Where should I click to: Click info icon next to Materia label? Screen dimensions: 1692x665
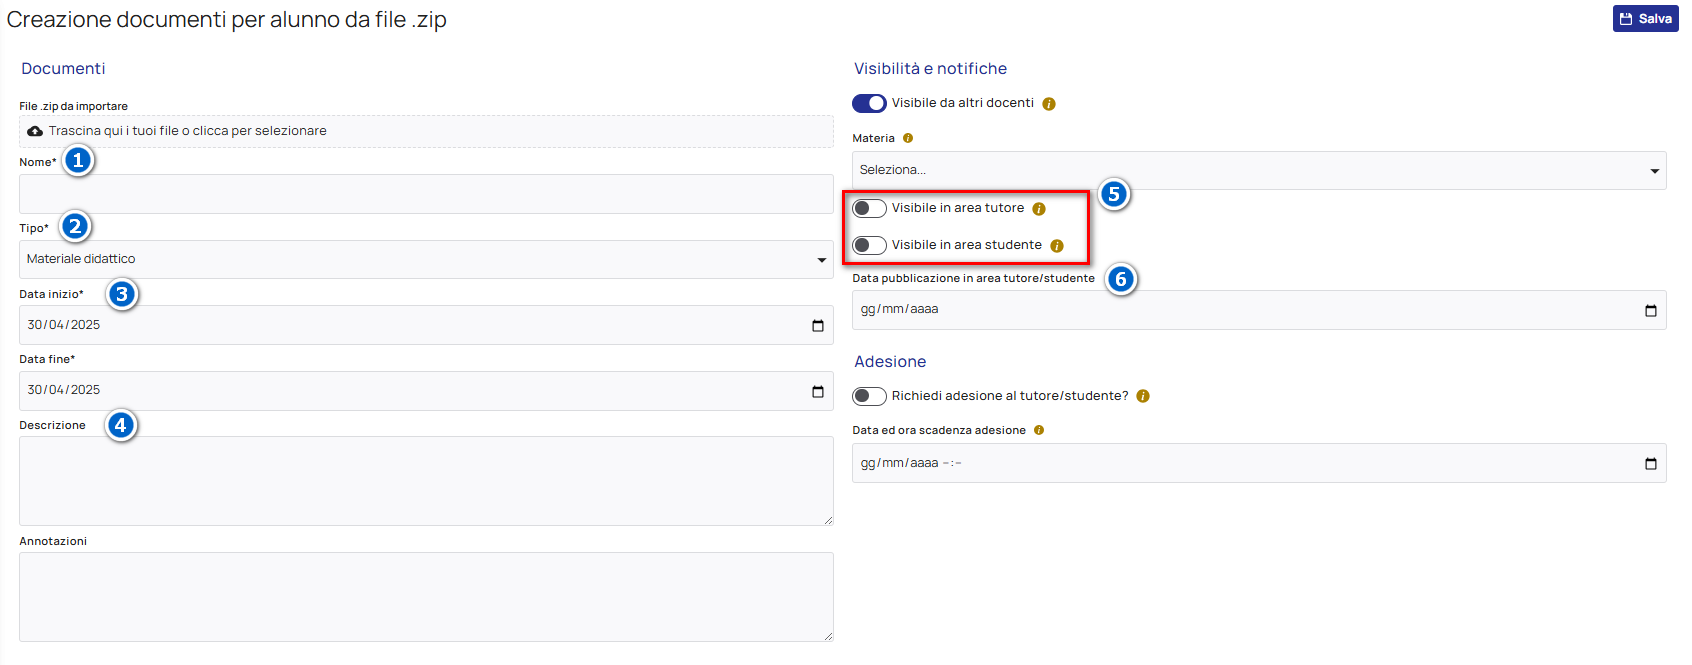pos(908,138)
